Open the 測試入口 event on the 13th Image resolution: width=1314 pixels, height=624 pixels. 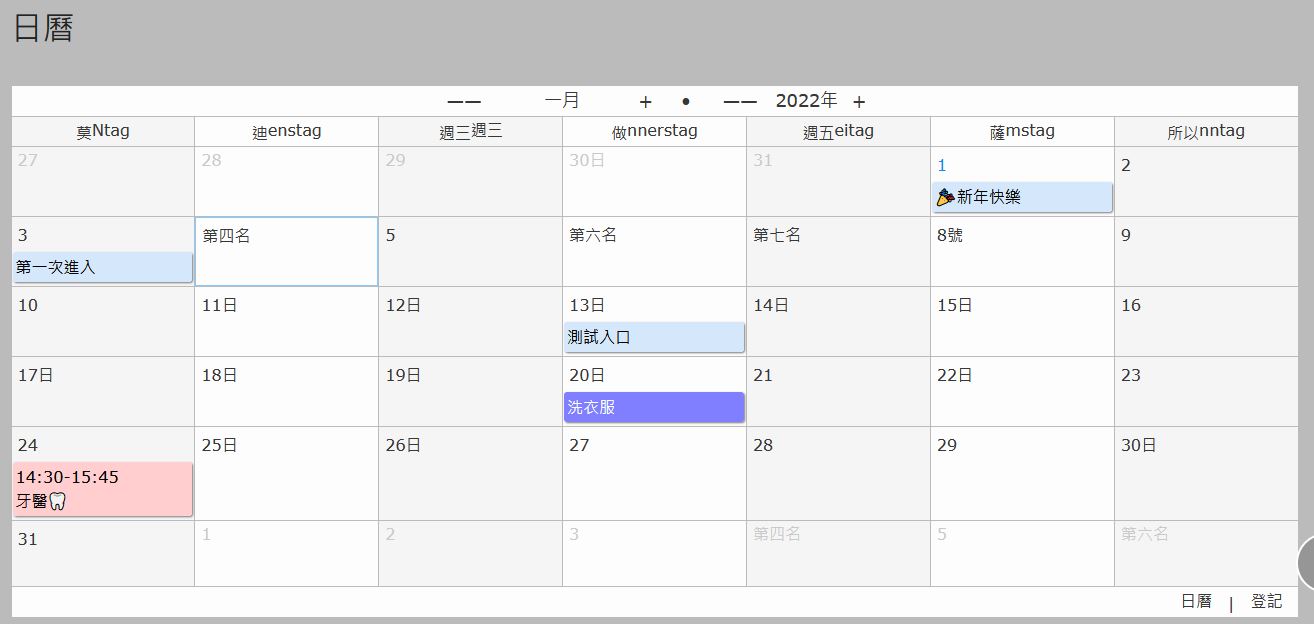tap(654, 338)
